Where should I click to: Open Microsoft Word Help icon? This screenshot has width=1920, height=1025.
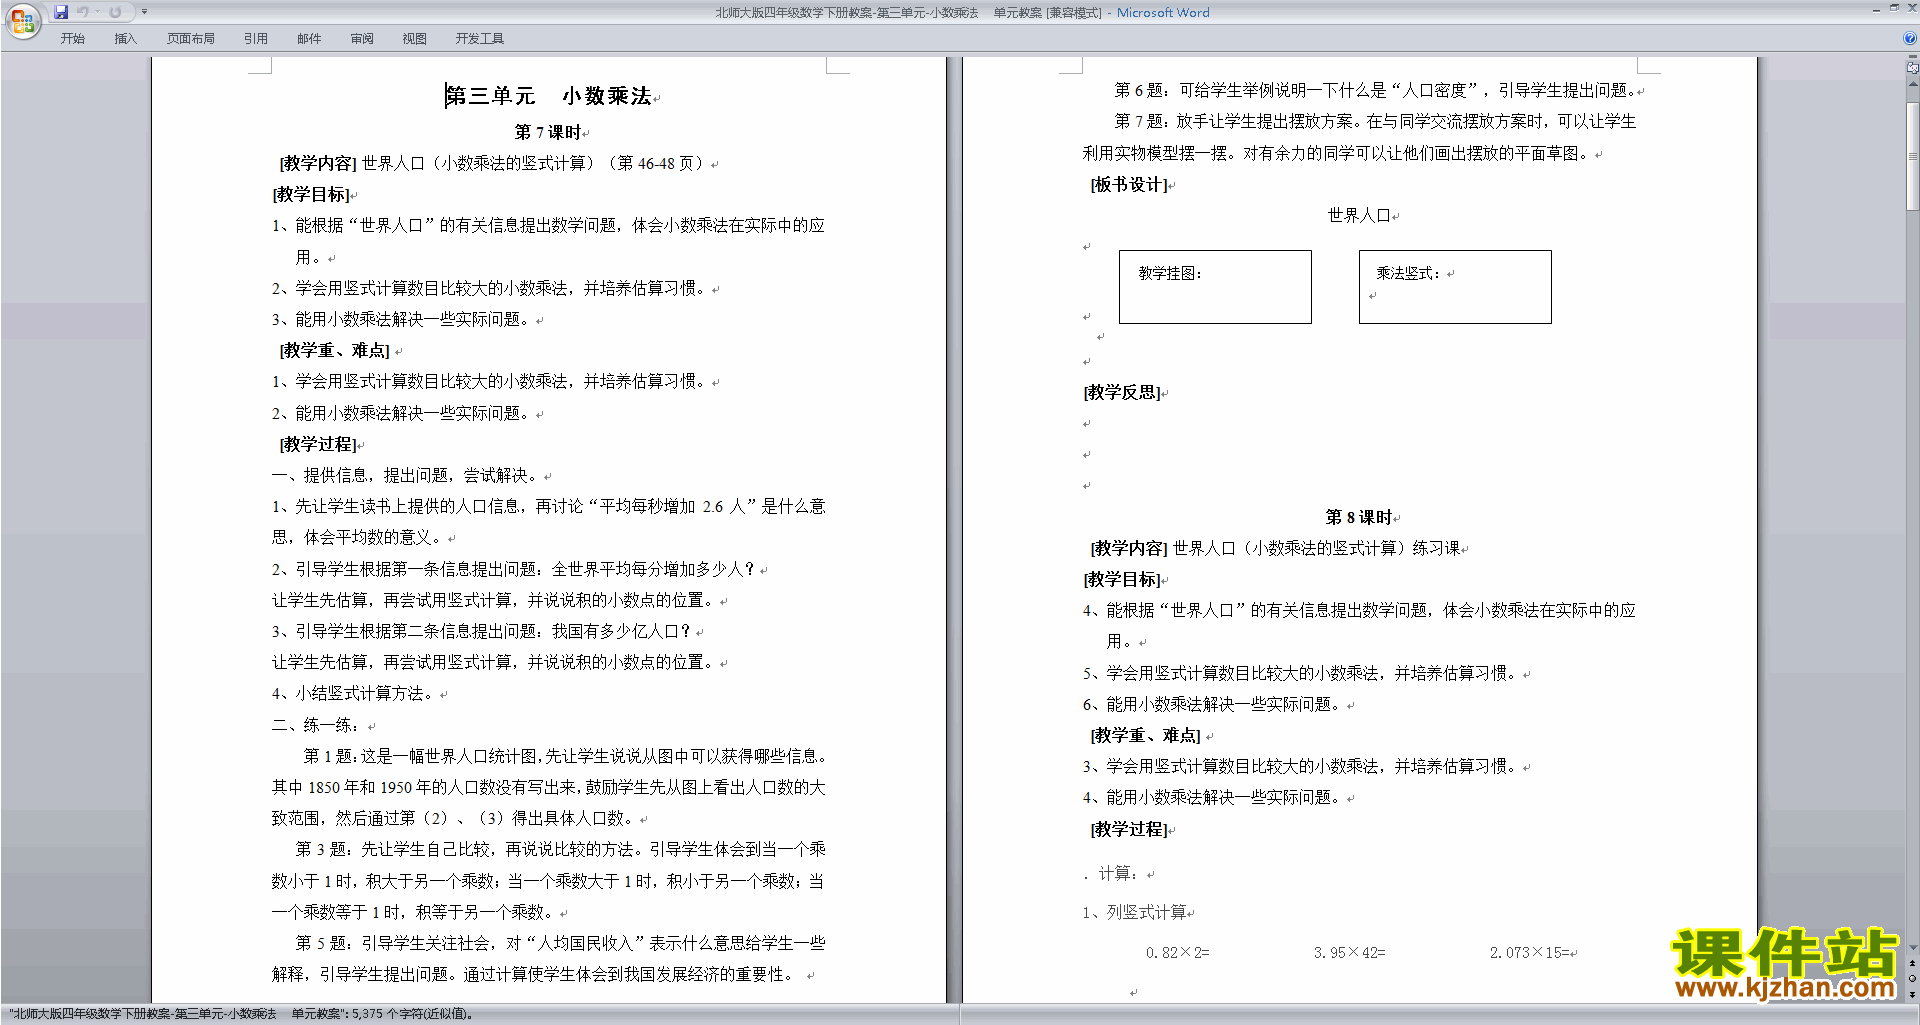coord(1910,38)
